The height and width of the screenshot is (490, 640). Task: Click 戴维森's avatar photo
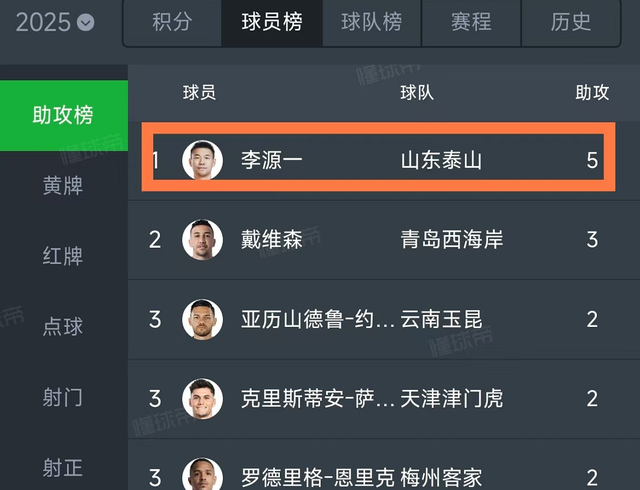202,240
